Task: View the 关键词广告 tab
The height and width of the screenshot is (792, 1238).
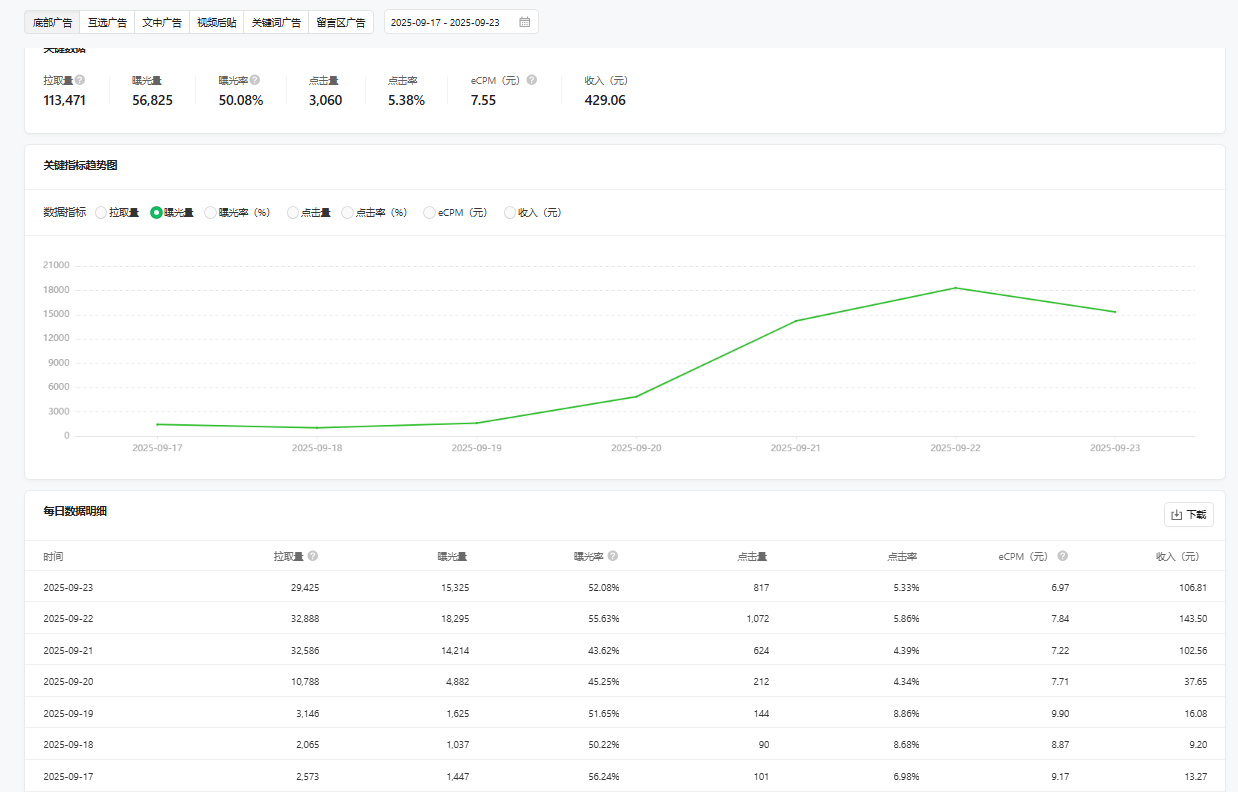Action: [x=276, y=22]
